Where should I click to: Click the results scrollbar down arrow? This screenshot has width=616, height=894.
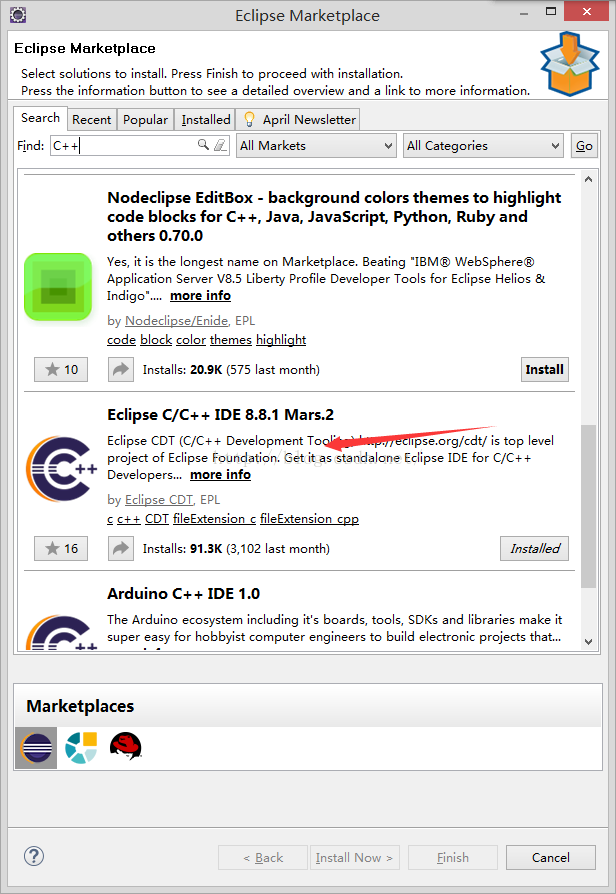tap(589, 641)
